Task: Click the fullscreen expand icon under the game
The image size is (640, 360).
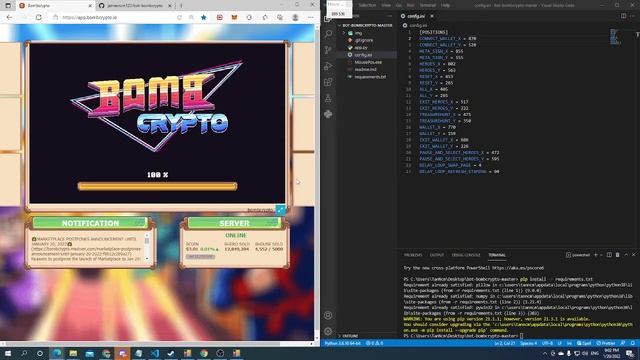Action: [280, 210]
